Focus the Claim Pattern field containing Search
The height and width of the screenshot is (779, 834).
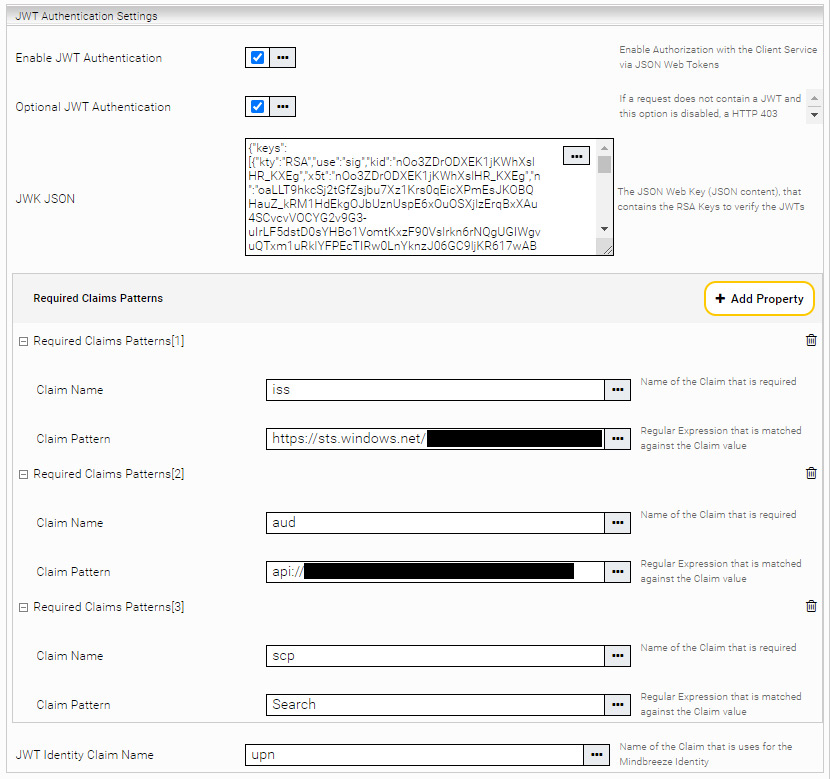[435, 705]
